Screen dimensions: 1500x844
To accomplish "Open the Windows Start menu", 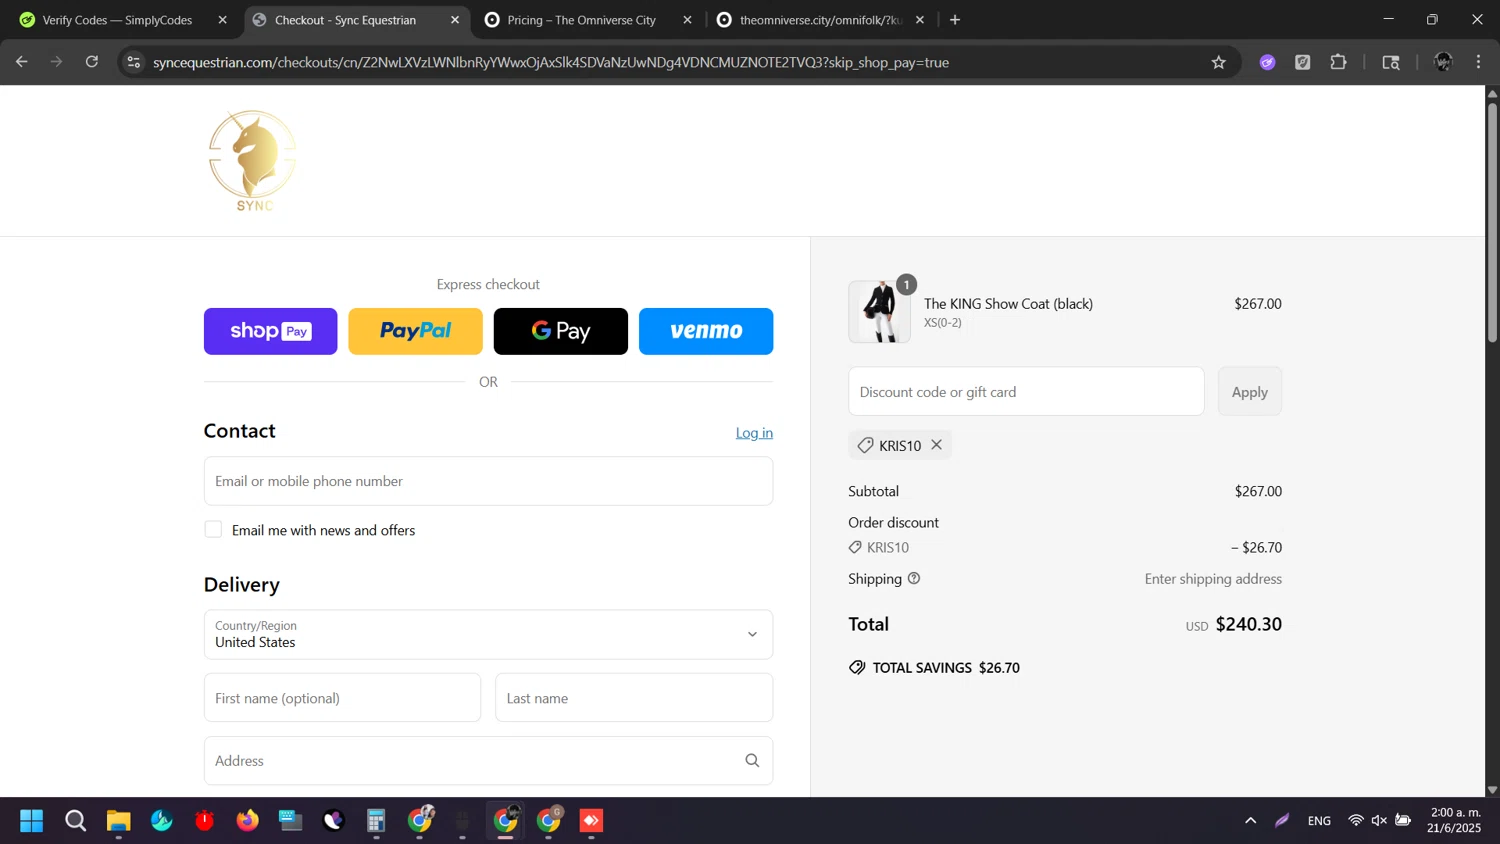I will (x=32, y=821).
